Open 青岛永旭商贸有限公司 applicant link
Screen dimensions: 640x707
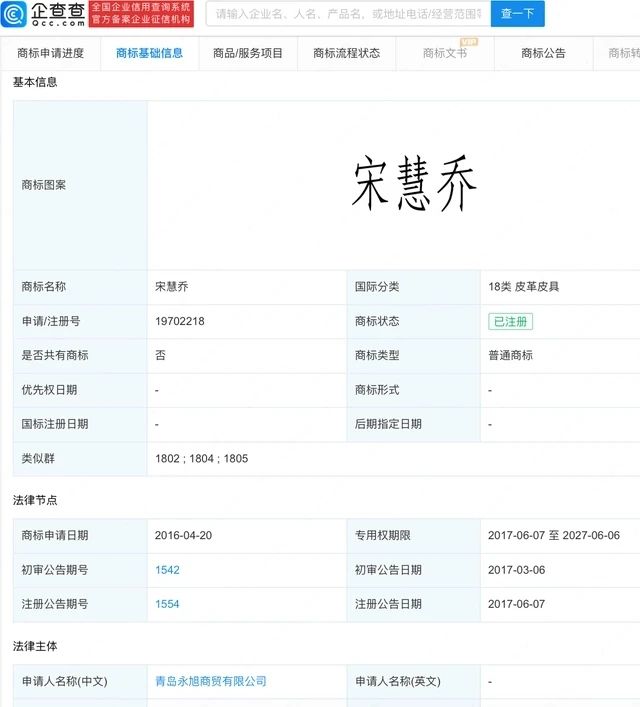click(x=211, y=681)
